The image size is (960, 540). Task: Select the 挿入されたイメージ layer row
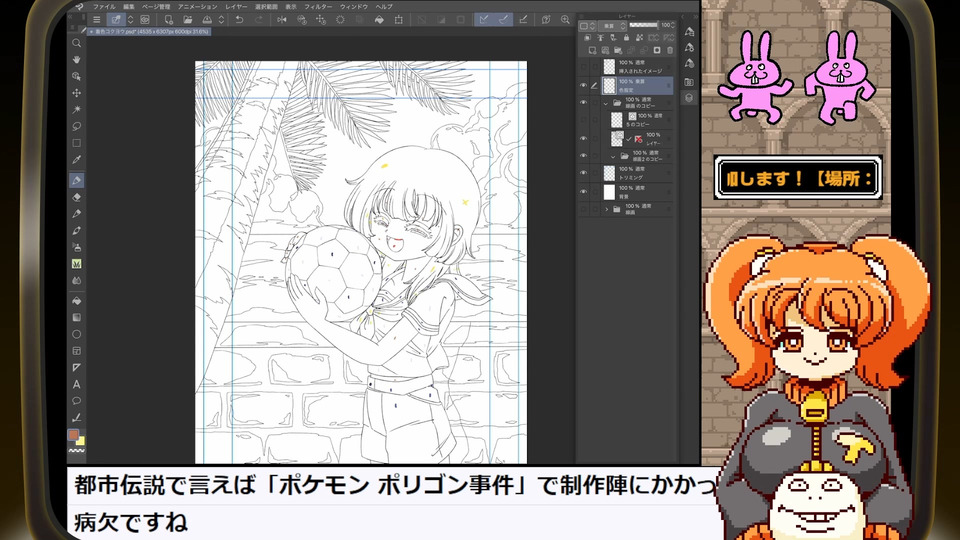click(637, 67)
